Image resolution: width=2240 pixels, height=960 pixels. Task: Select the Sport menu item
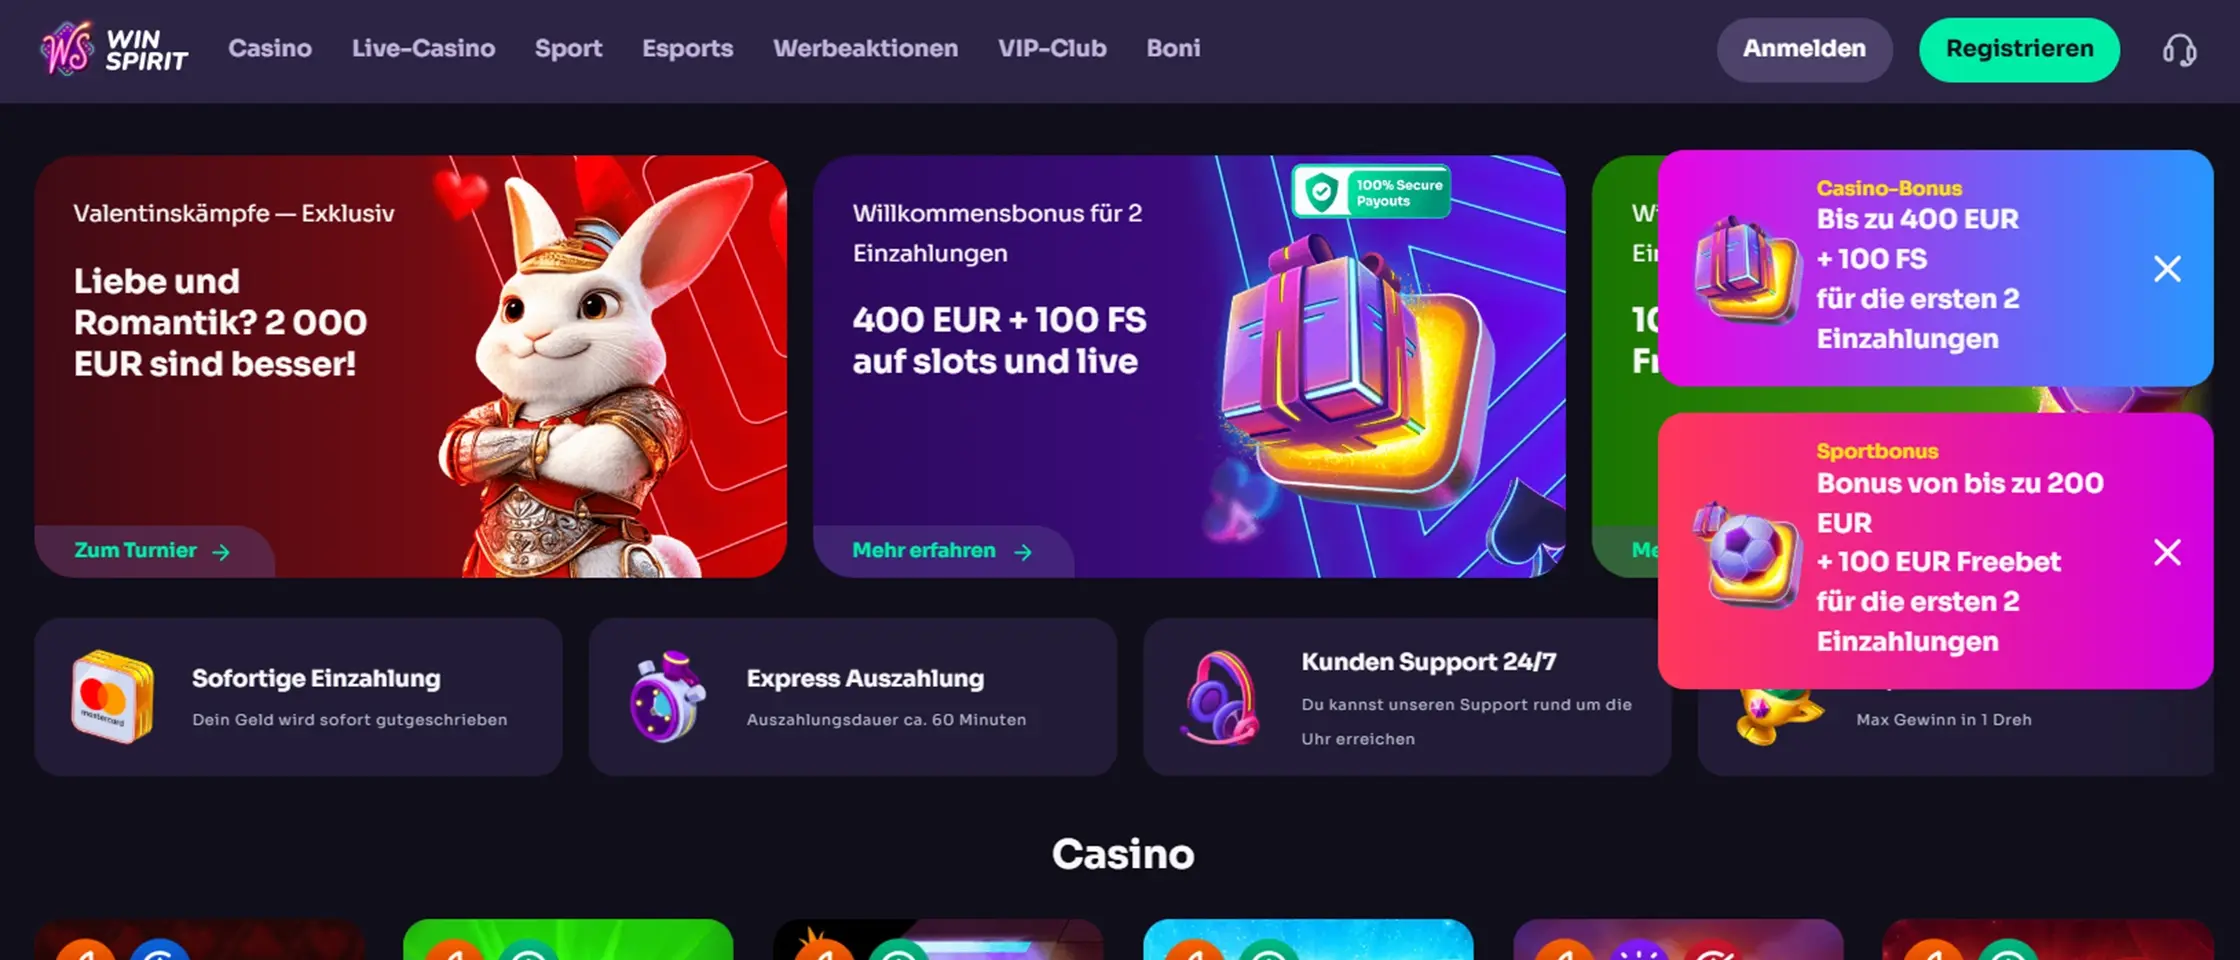point(568,48)
